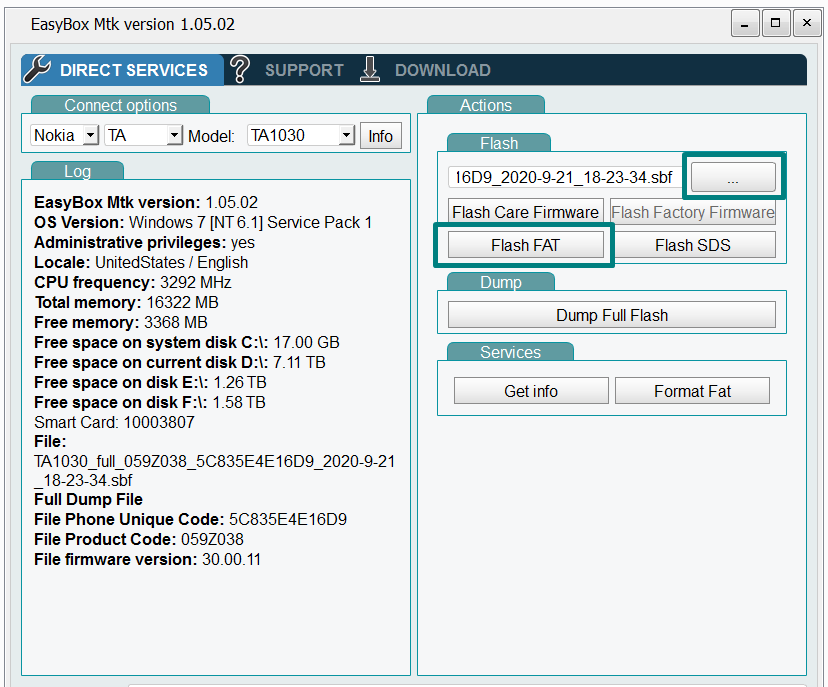Screen dimensions: 828x687
Task: Click the Total memory: 16322 MB line
Action: coord(126,303)
